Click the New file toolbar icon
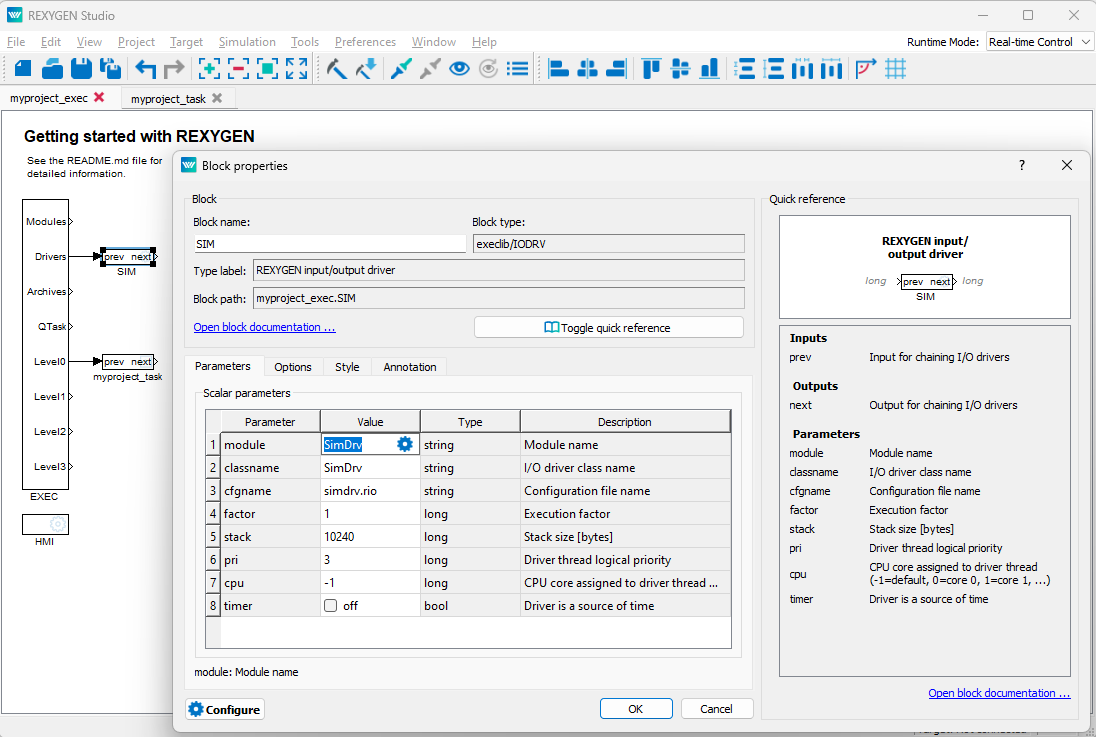Viewport: 1096px width, 737px height. pos(23,69)
